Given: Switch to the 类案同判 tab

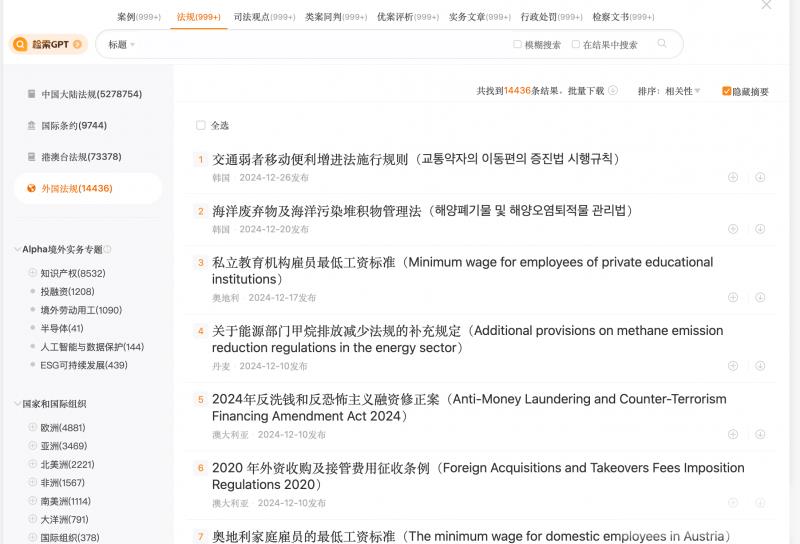Looking at the screenshot, I should pyautogui.click(x=336, y=17).
